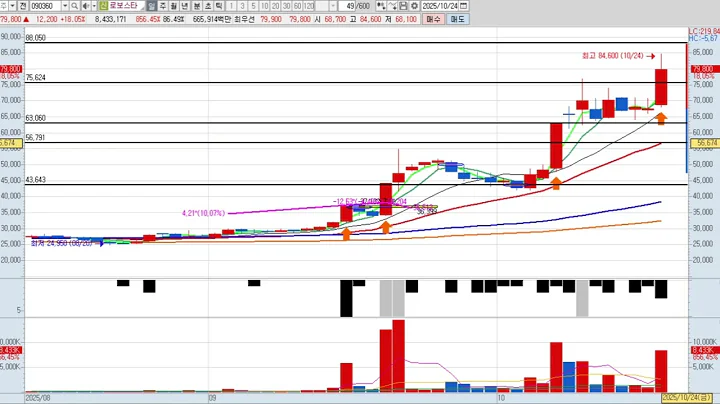Click the chart dots tool icon
The height and width of the screenshot is (404, 720).
(x=381, y=6)
